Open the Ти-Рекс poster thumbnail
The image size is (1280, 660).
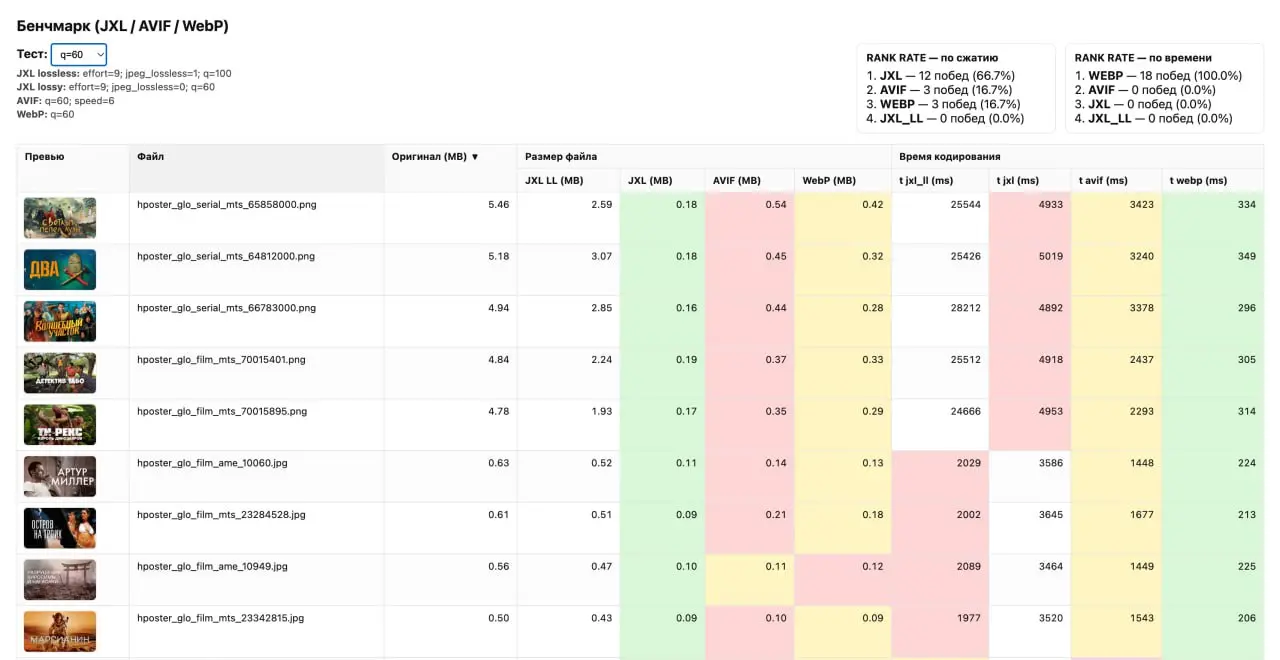tap(60, 425)
